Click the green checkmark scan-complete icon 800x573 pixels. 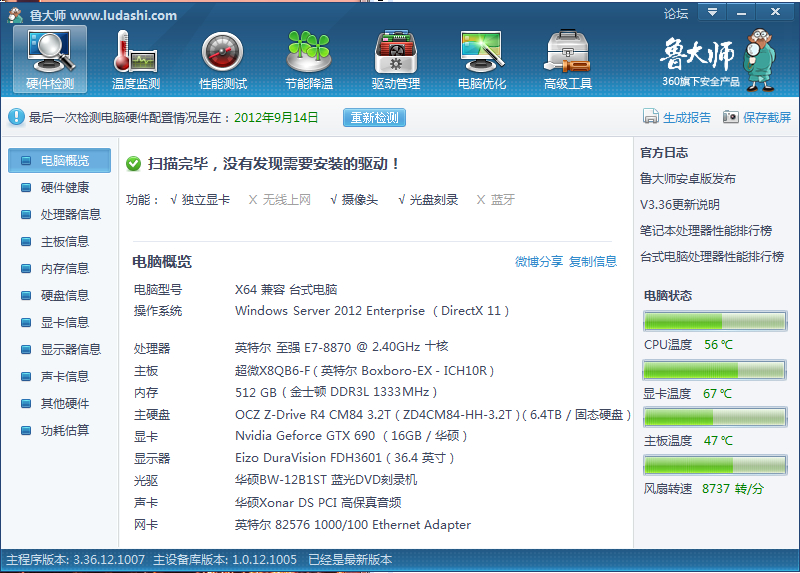[x=134, y=164]
